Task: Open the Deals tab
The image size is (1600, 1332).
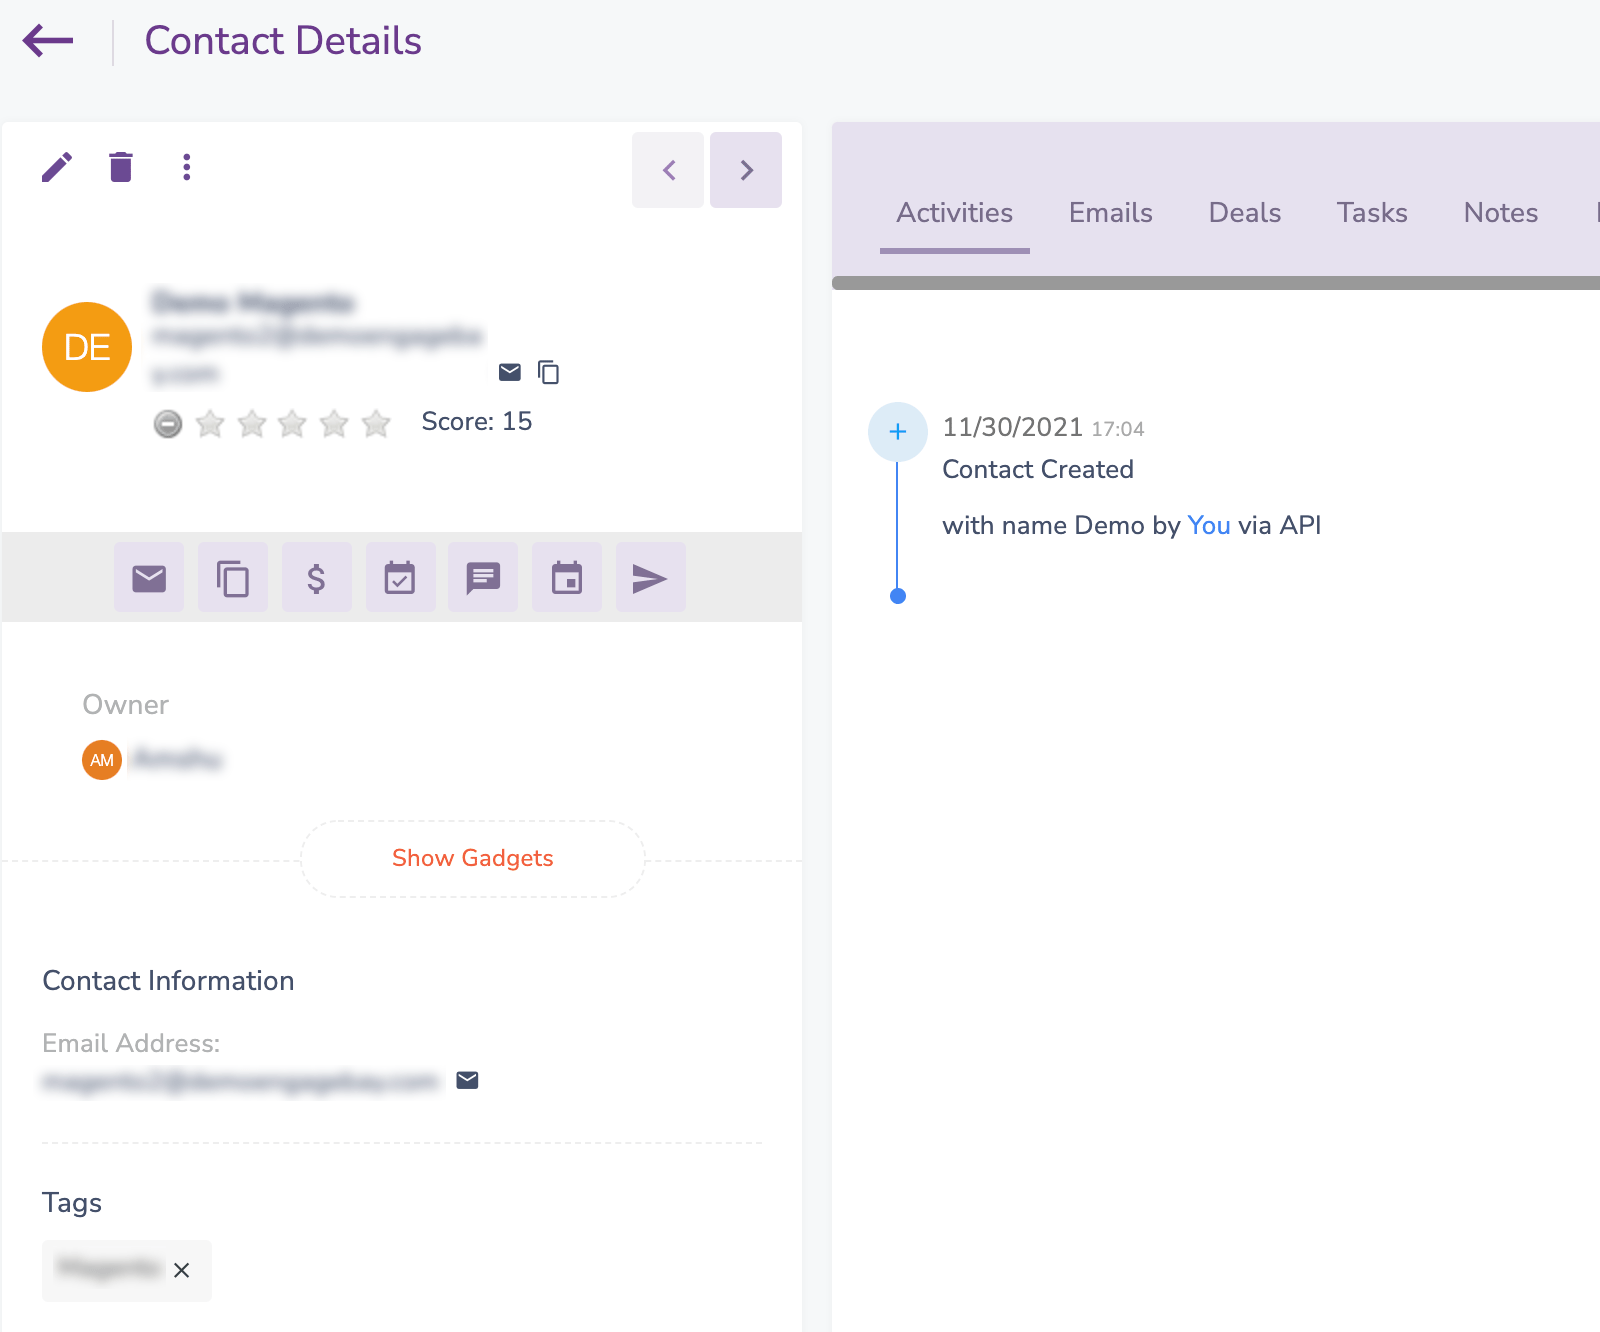Action: [1244, 213]
